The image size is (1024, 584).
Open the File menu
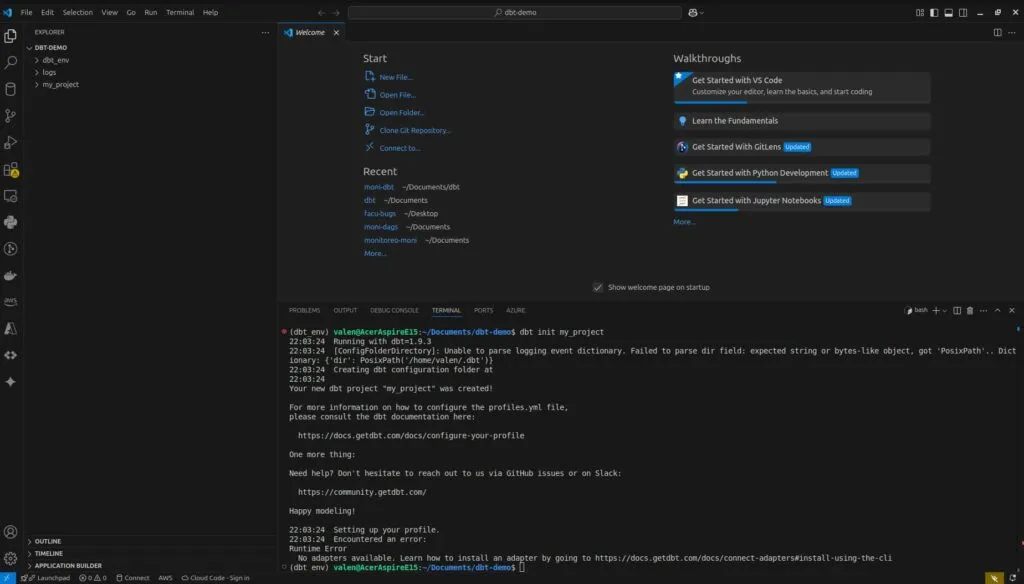[x=26, y=12]
